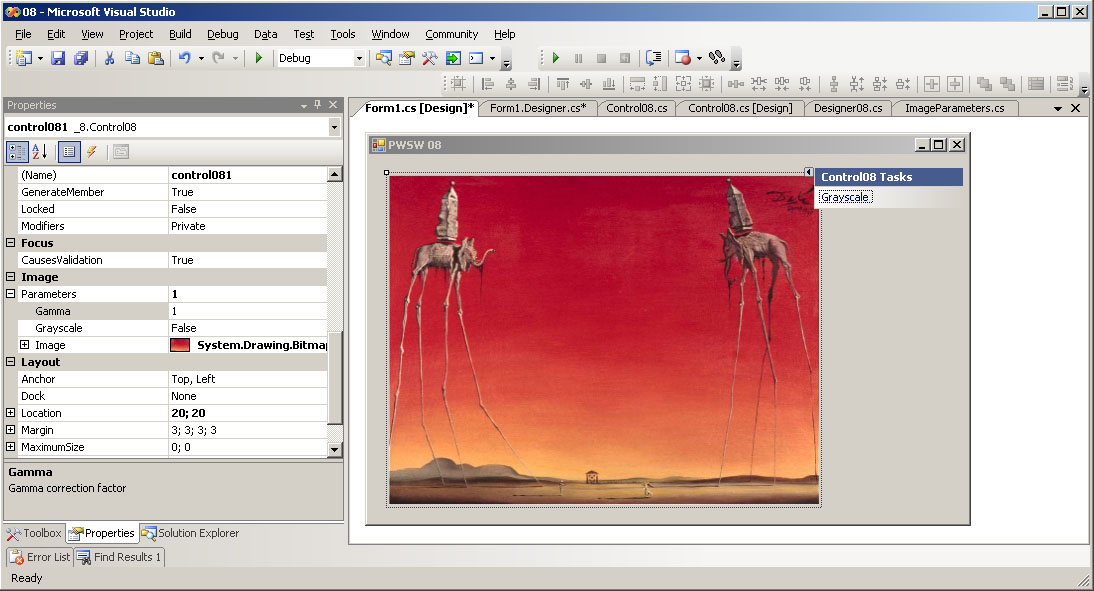Image resolution: width=1094 pixels, height=591 pixels.
Task: Click the Grayscale smart tag link
Action: click(x=845, y=197)
